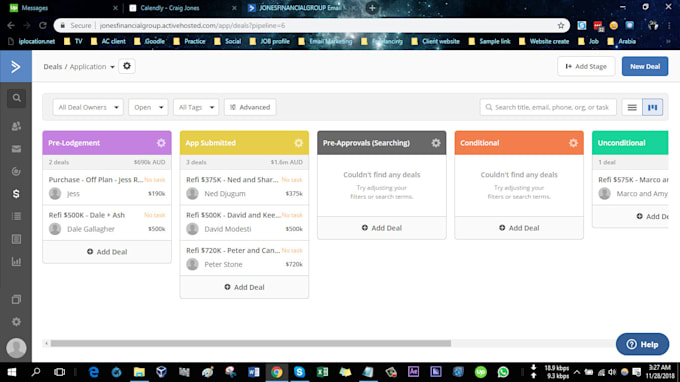Open Refi $720K - Peter and Can deal

(244, 258)
